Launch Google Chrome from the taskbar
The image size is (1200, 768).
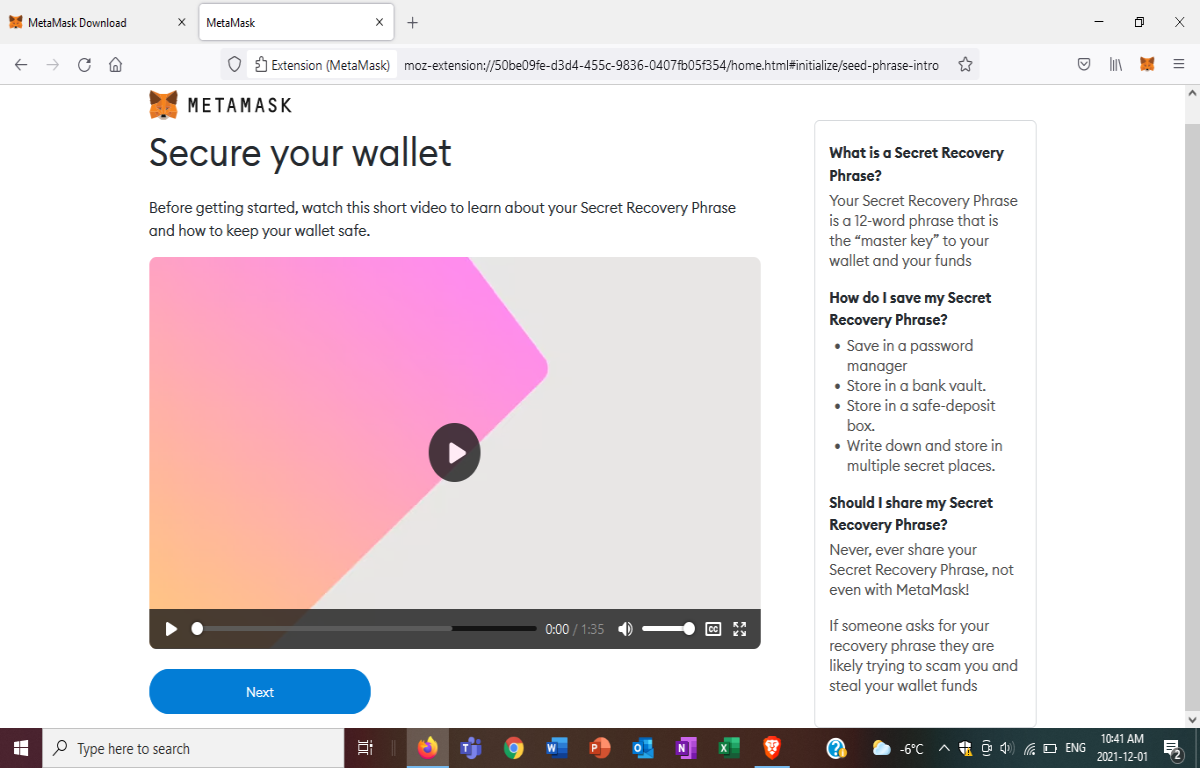[514, 748]
